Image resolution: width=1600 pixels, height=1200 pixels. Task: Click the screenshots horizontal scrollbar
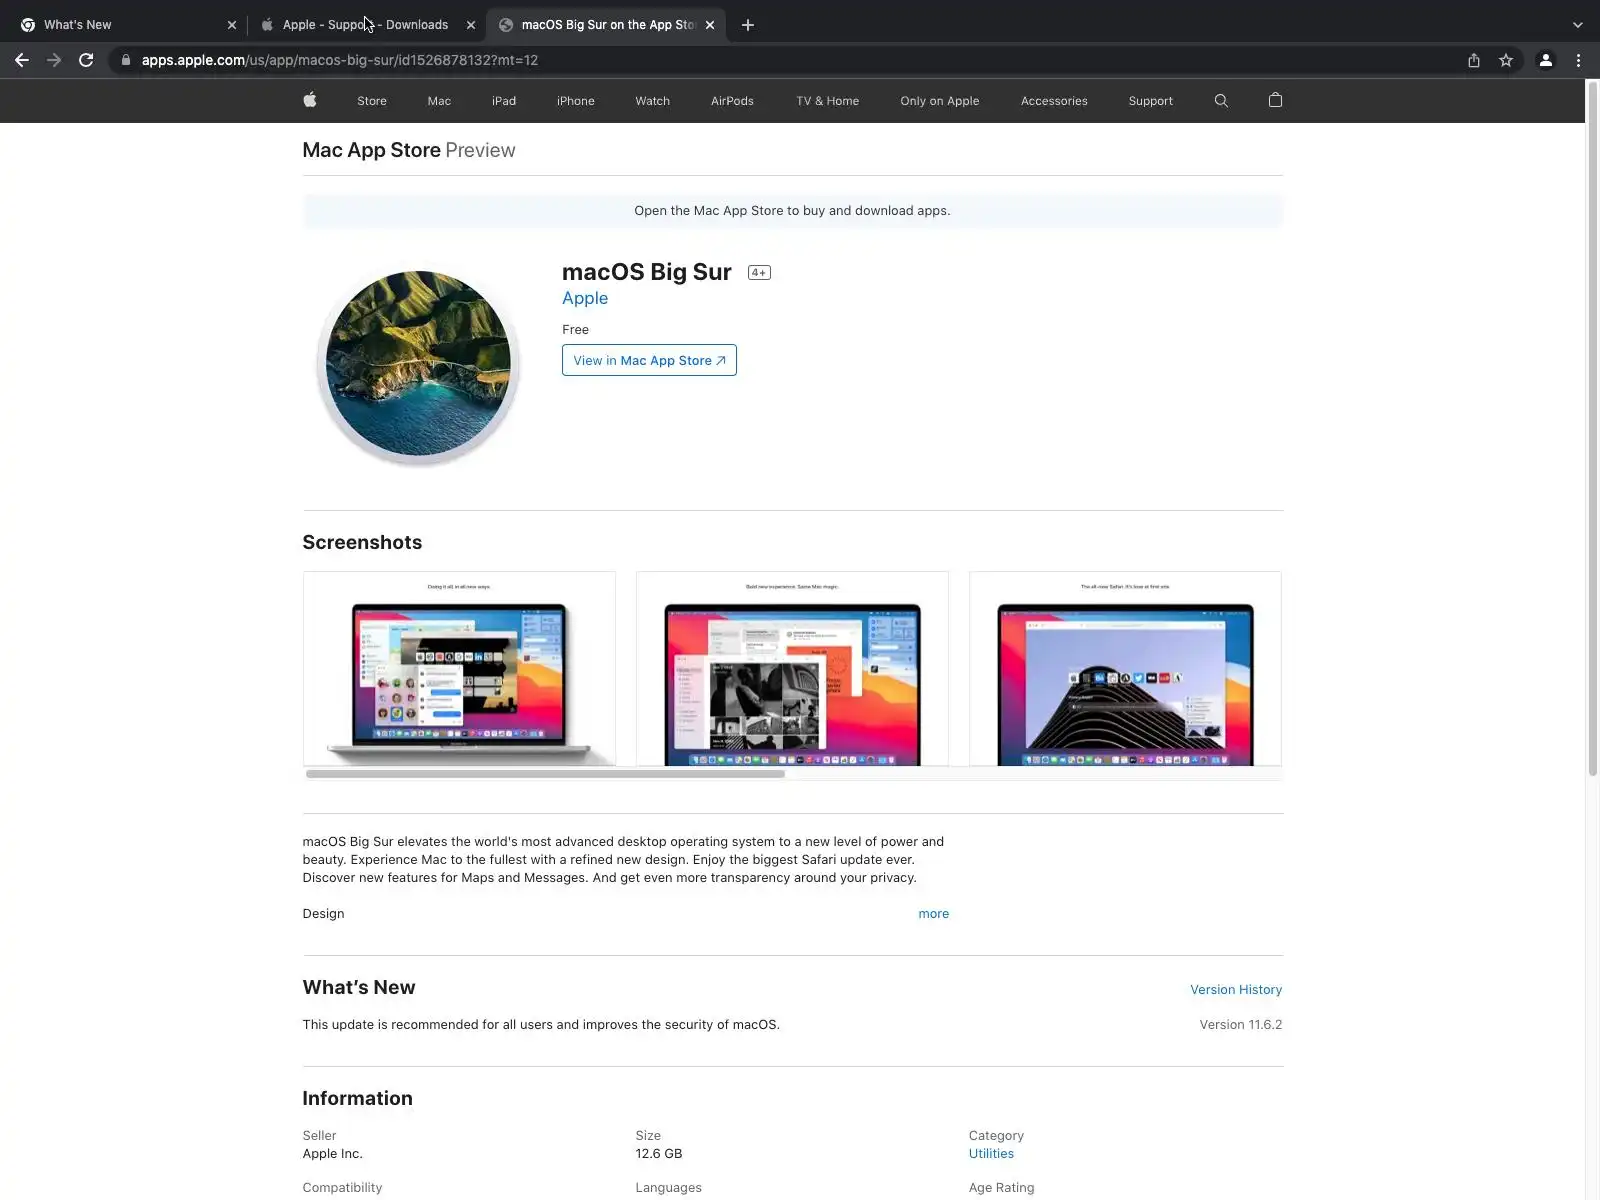click(x=545, y=774)
